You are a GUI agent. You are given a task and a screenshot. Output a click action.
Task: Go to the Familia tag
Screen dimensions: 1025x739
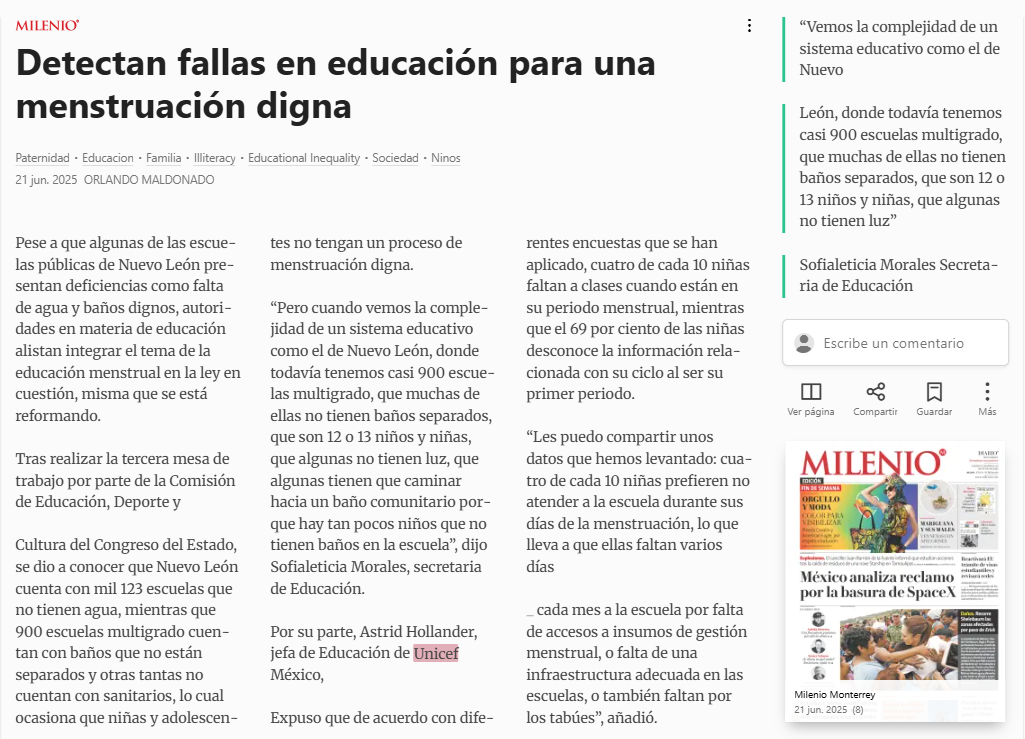pyautogui.click(x=164, y=158)
